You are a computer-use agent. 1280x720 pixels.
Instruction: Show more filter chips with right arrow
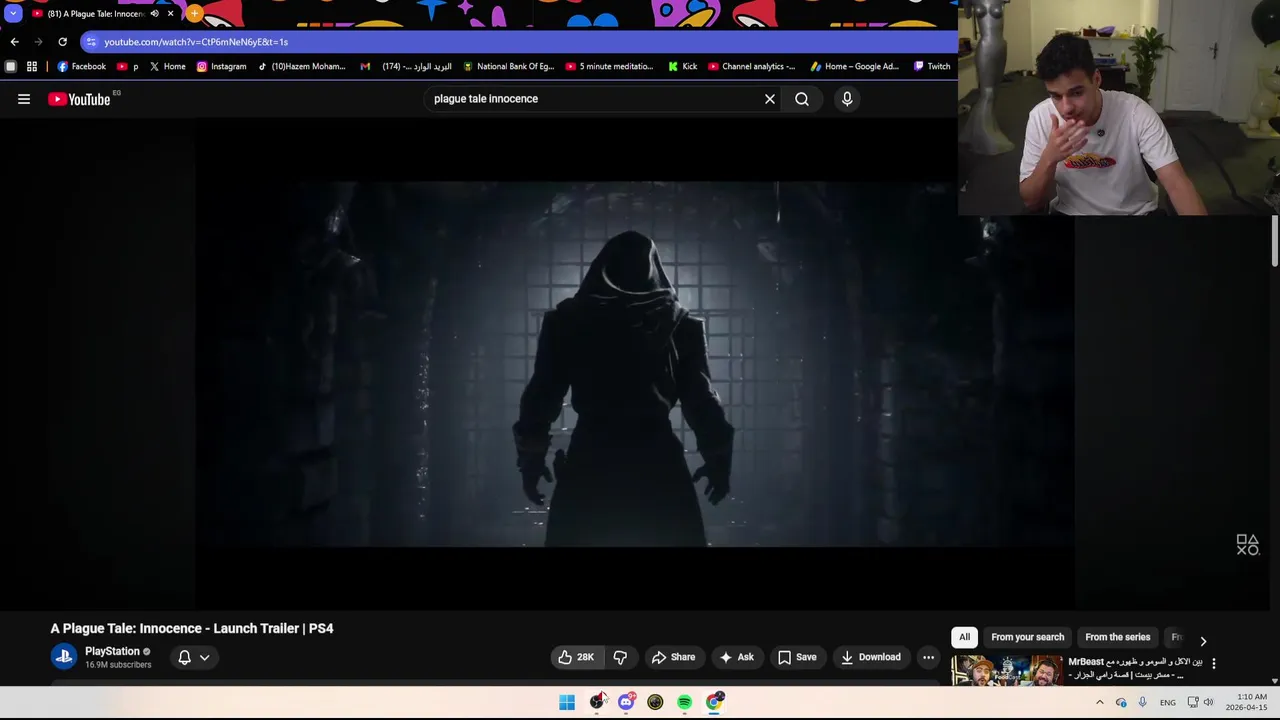(1203, 640)
